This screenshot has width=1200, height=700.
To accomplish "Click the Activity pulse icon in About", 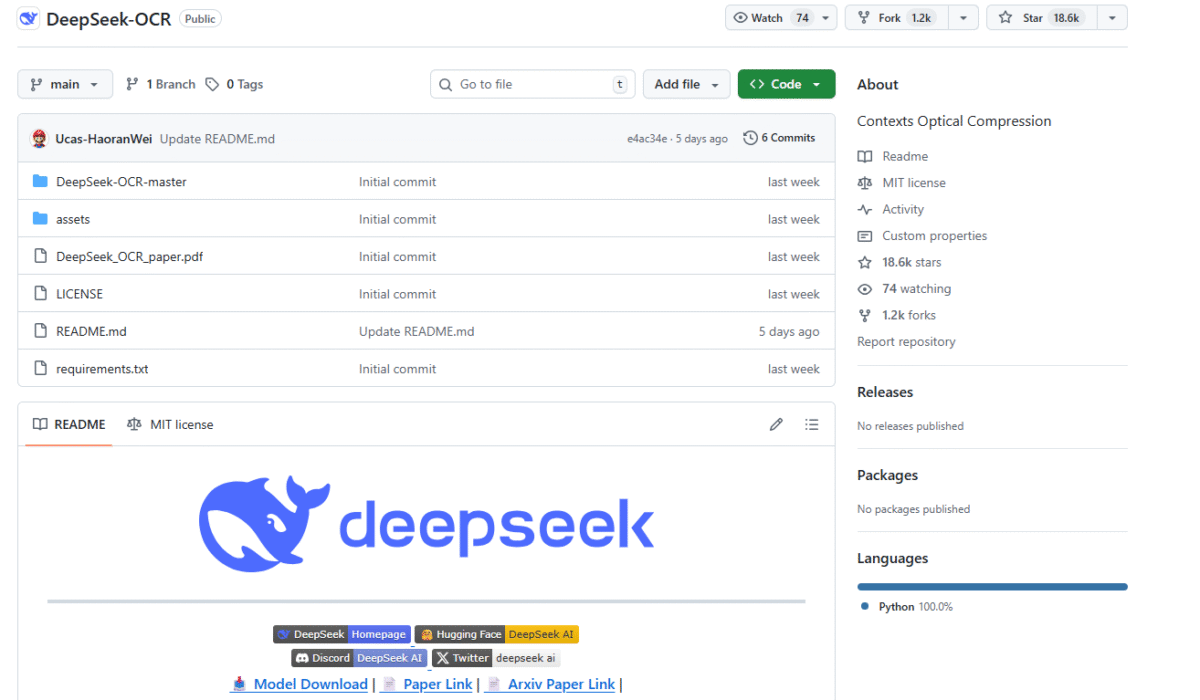I will [x=865, y=210].
